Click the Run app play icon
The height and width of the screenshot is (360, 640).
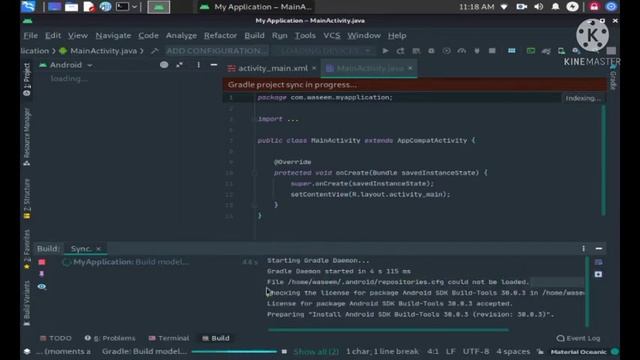coord(385,51)
